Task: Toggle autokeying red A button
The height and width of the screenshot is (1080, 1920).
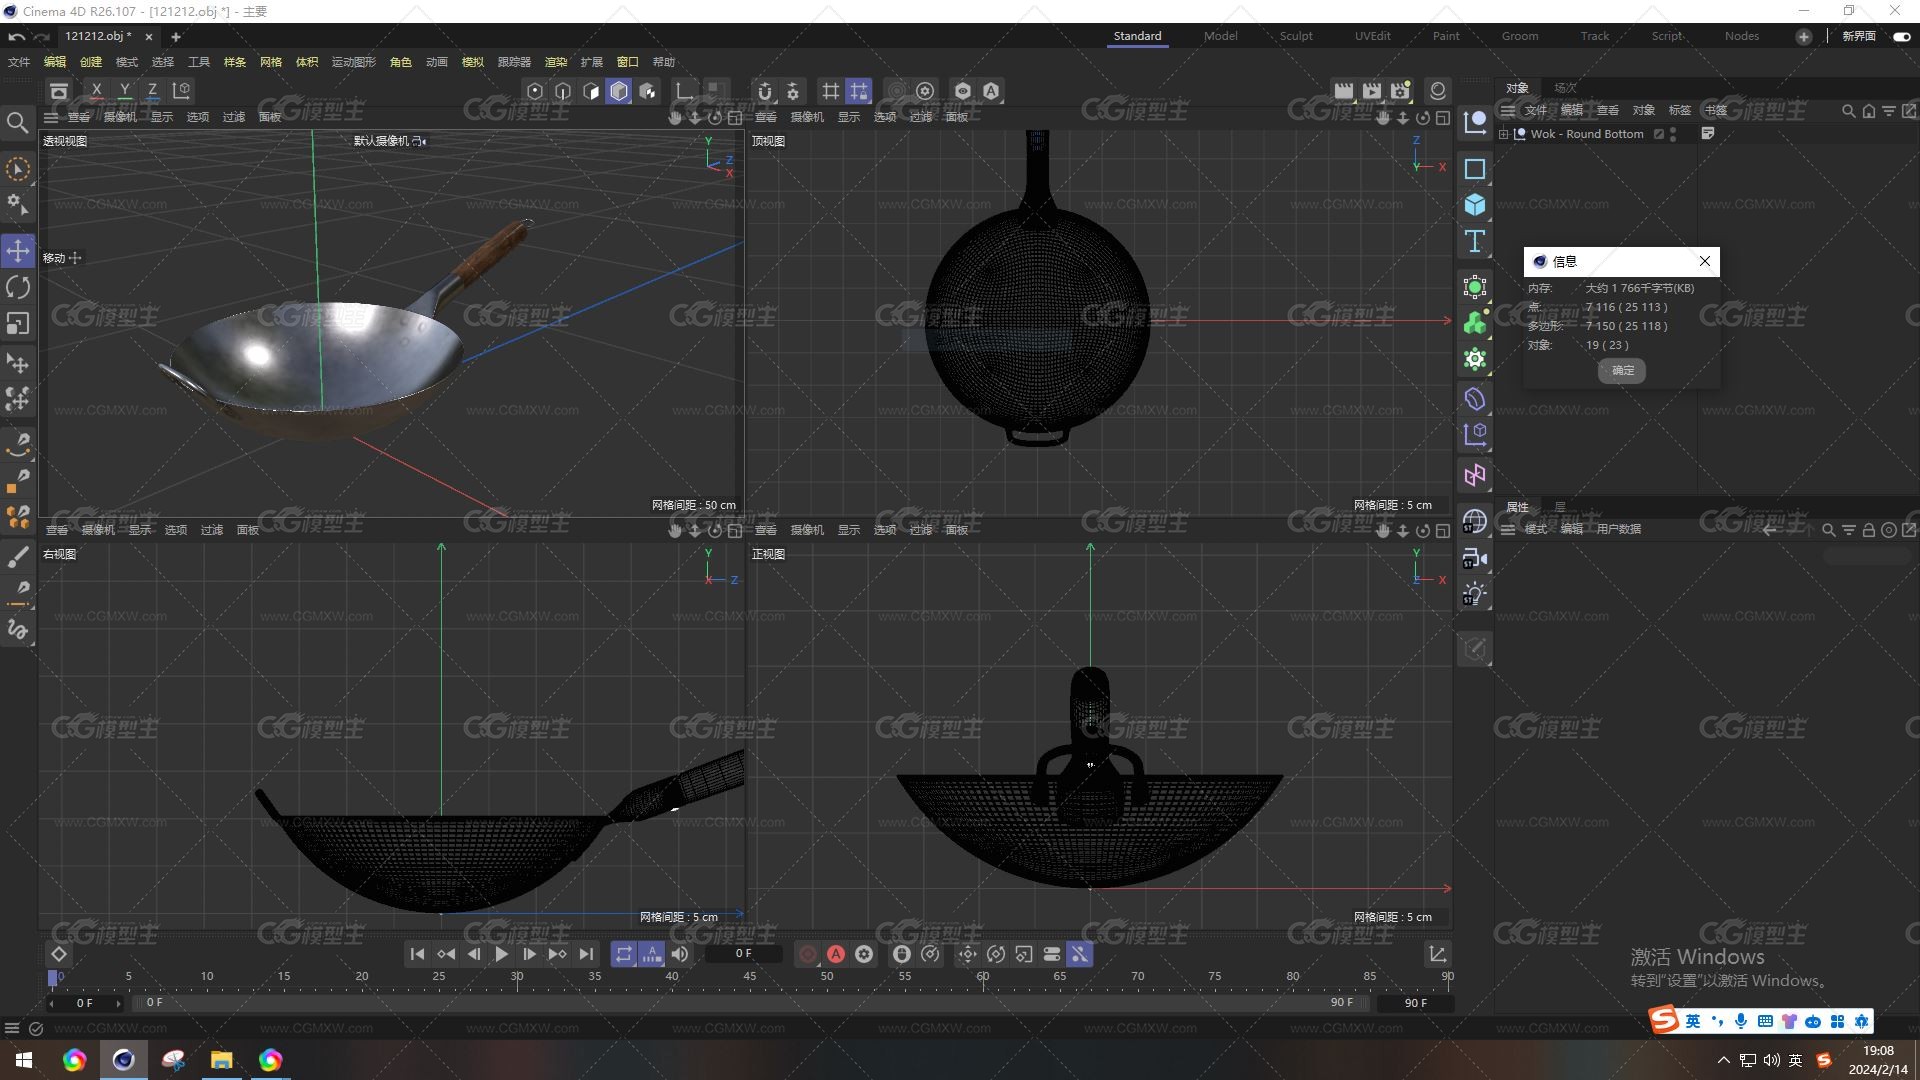Action: tap(836, 954)
